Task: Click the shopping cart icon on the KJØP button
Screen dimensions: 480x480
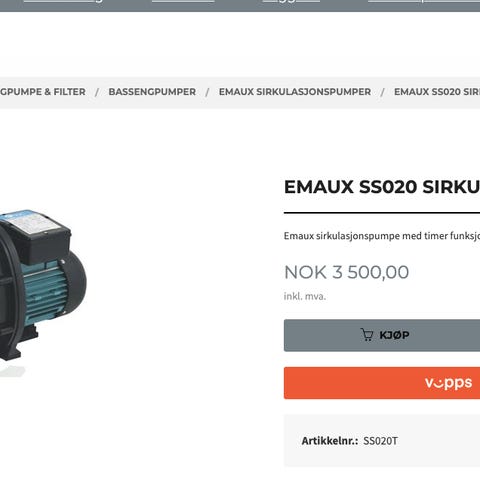Action: (367, 335)
